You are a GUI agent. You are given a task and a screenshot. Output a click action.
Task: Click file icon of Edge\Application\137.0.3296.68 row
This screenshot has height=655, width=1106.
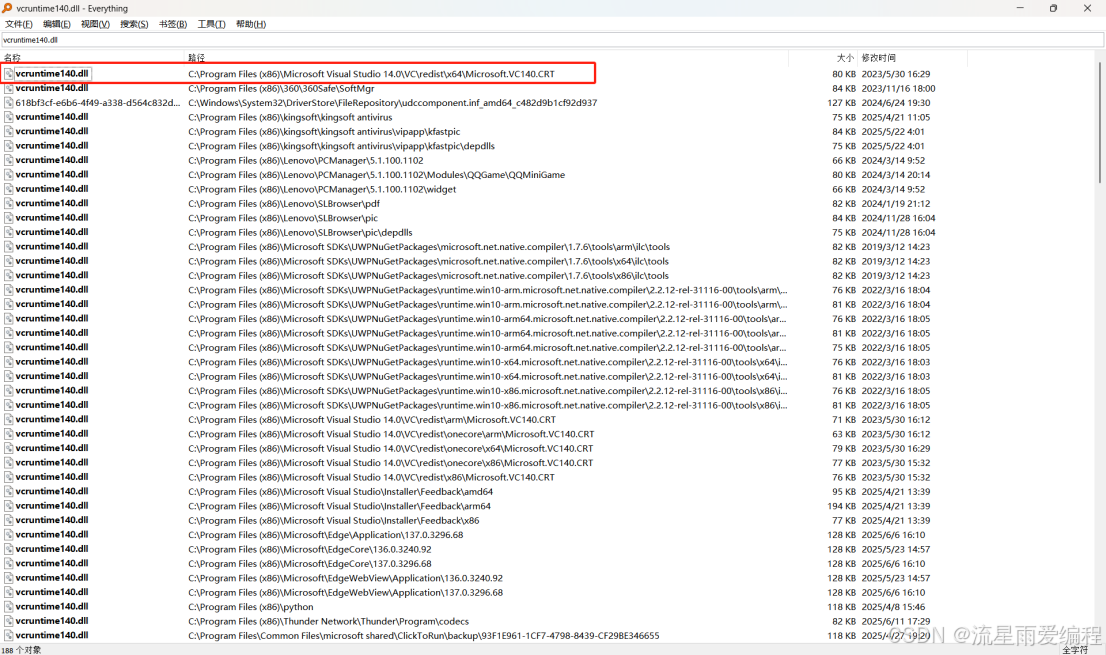pos(8,534)
